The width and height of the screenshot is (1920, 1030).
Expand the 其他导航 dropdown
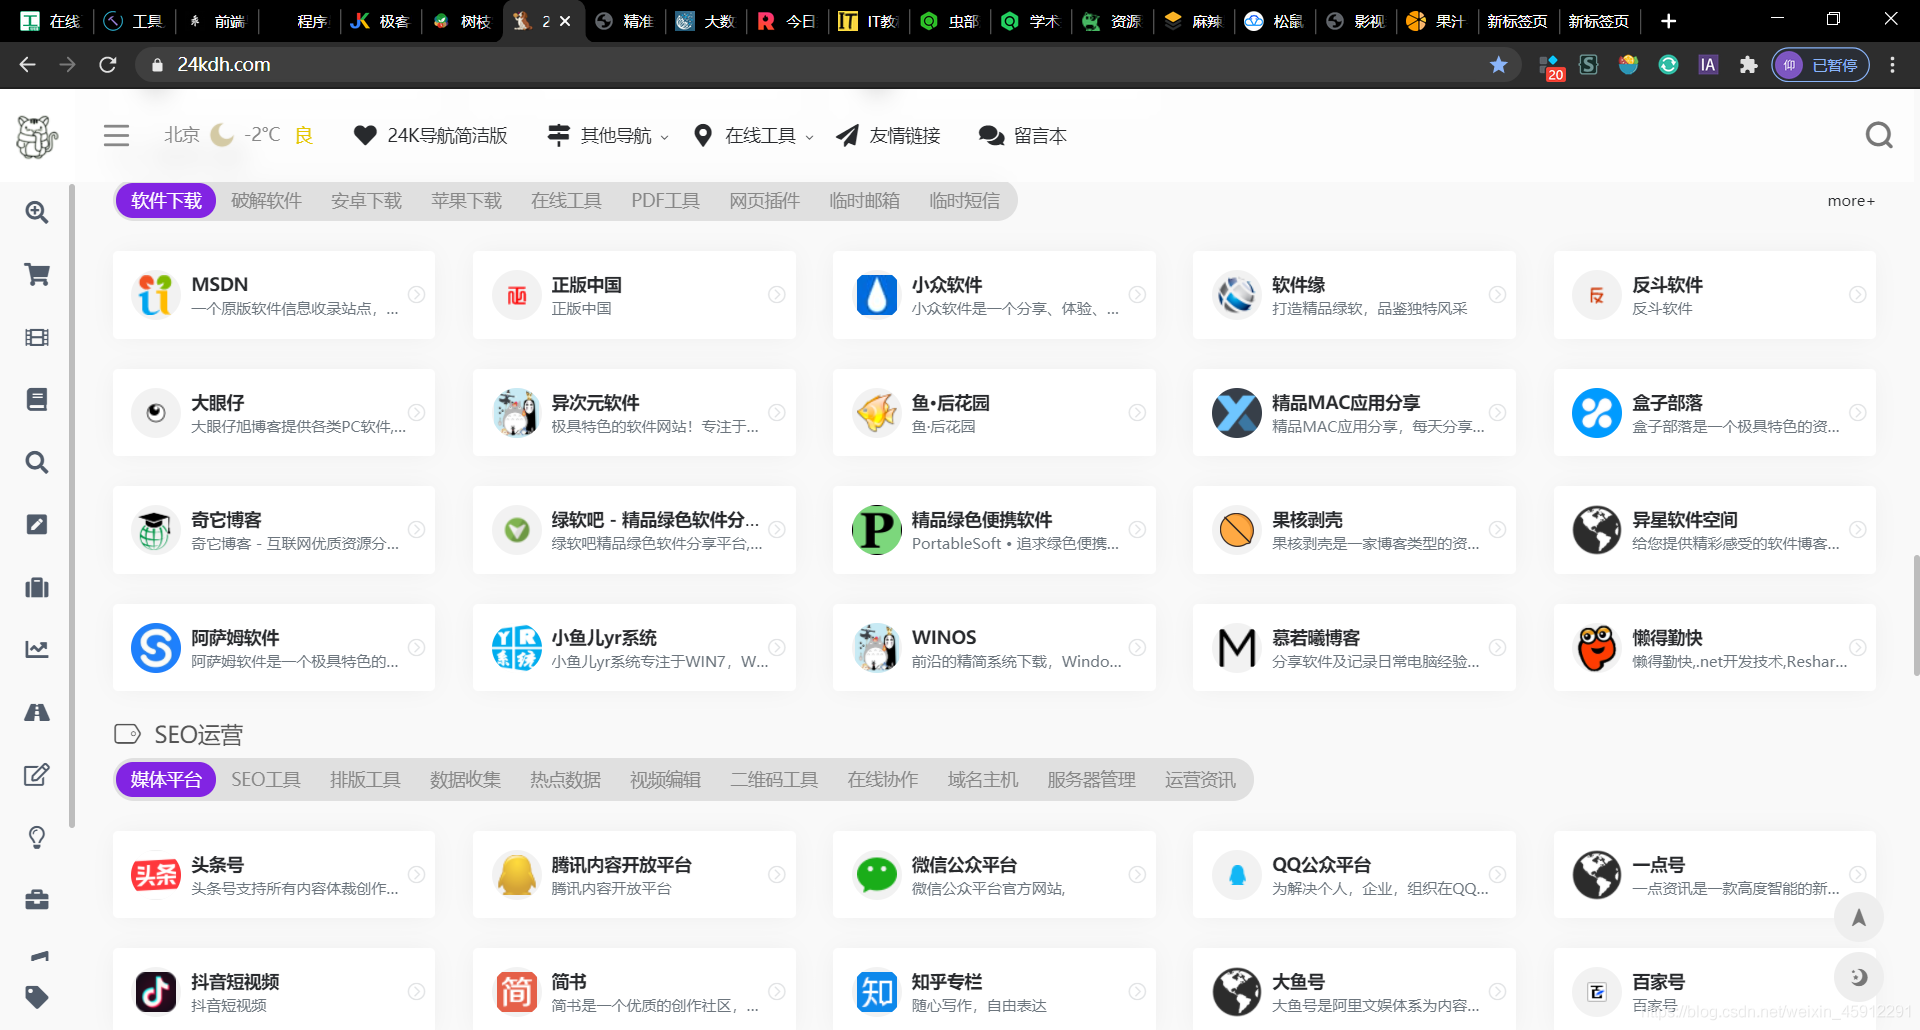tap(608, 135)
